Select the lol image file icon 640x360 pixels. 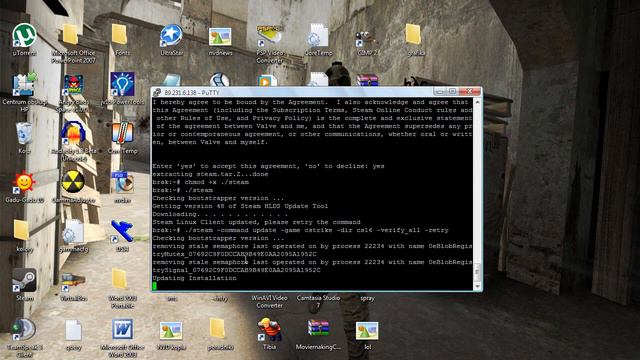pyautogui.click(x=367, y=331)
